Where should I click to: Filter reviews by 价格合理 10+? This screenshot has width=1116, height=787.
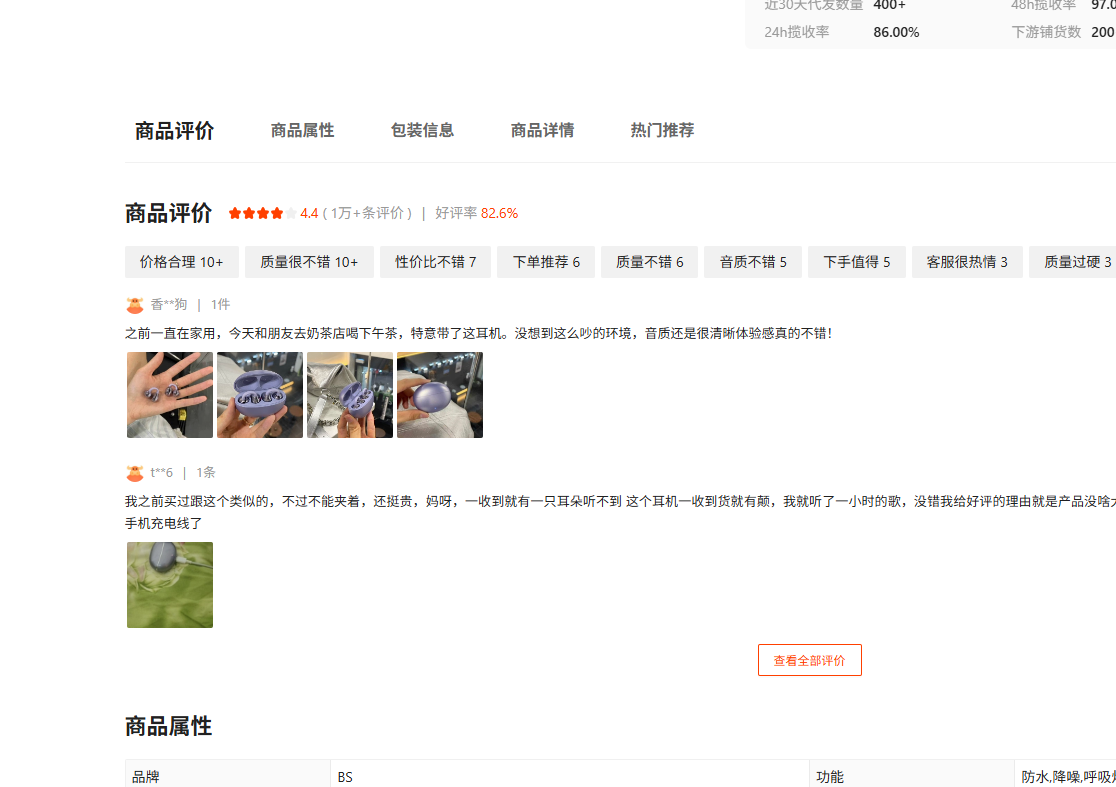181,262
